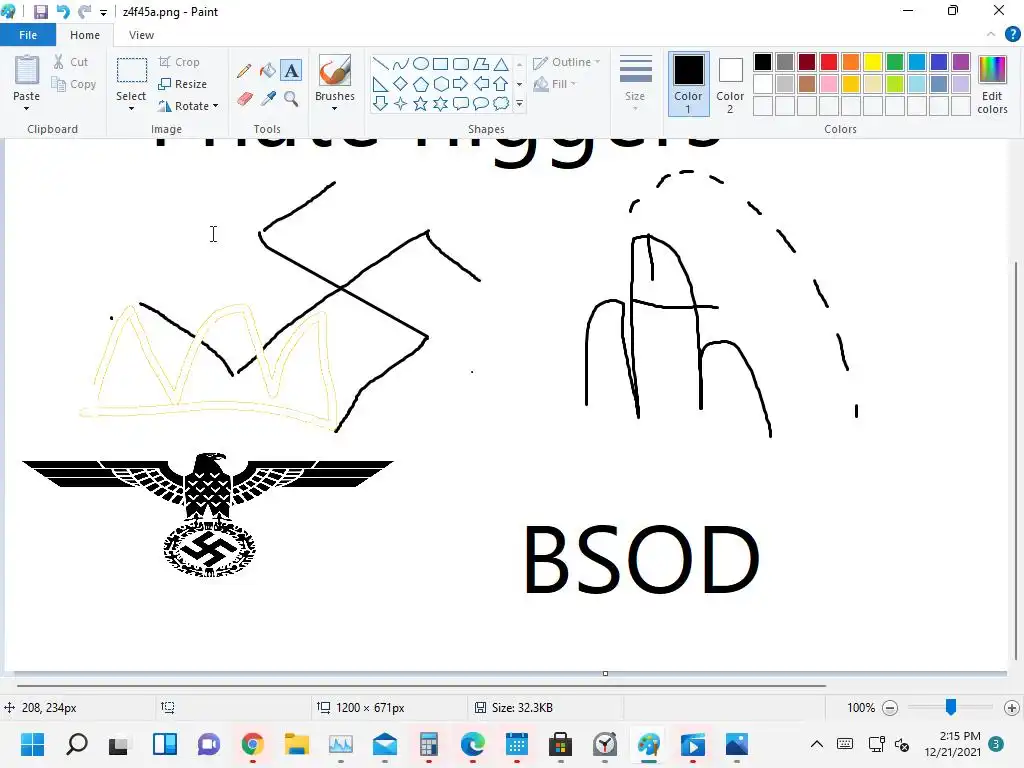Click the zoom out minus button
This screenshot has height=768, width=1024.
coord(889,707)
